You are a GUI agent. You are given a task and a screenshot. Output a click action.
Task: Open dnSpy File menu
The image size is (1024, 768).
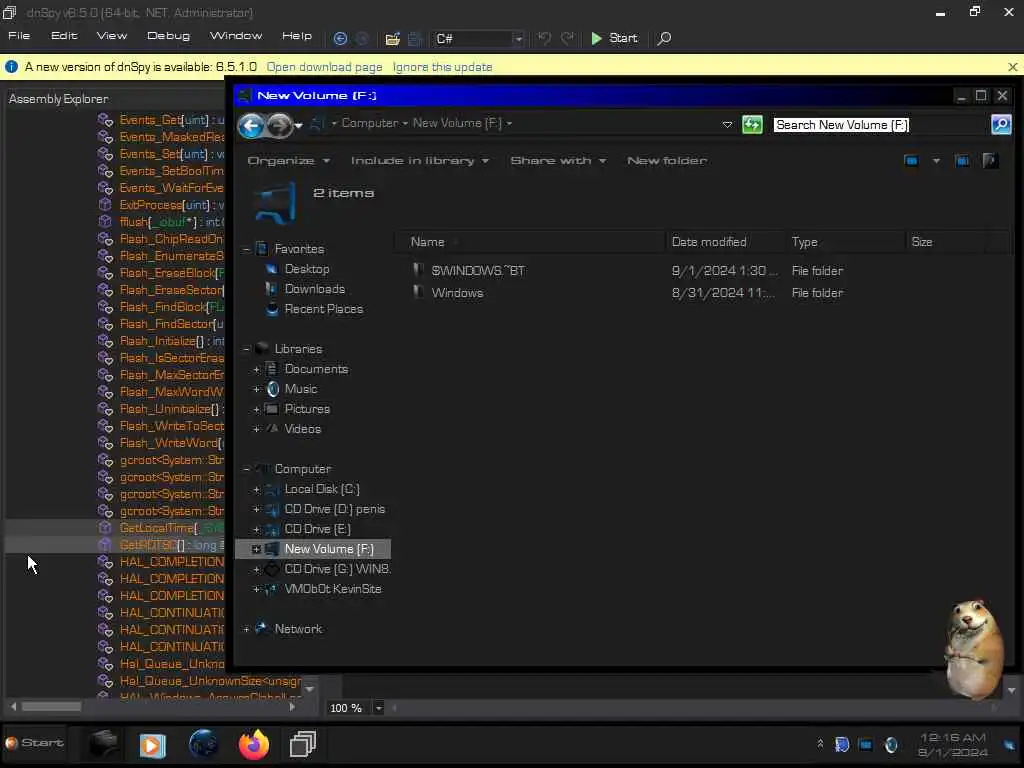click(x=19, y=36)
